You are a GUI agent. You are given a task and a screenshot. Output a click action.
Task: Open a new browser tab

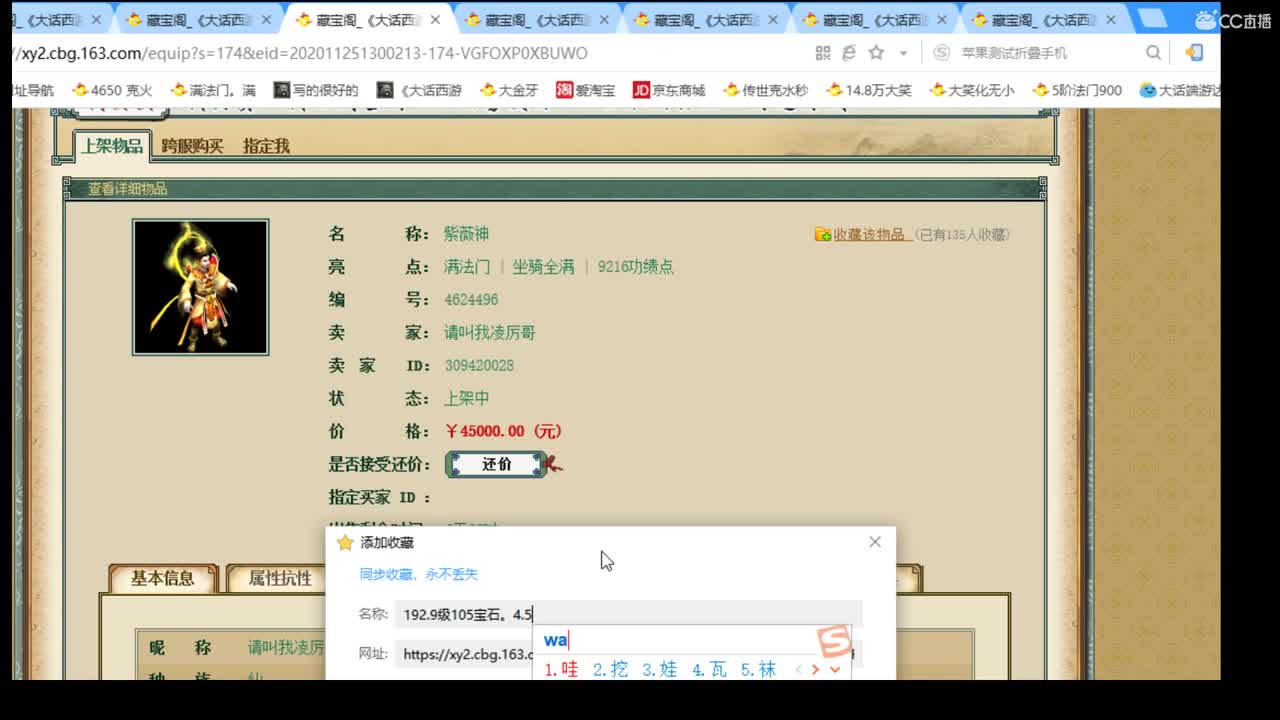tap(1151, 18)
